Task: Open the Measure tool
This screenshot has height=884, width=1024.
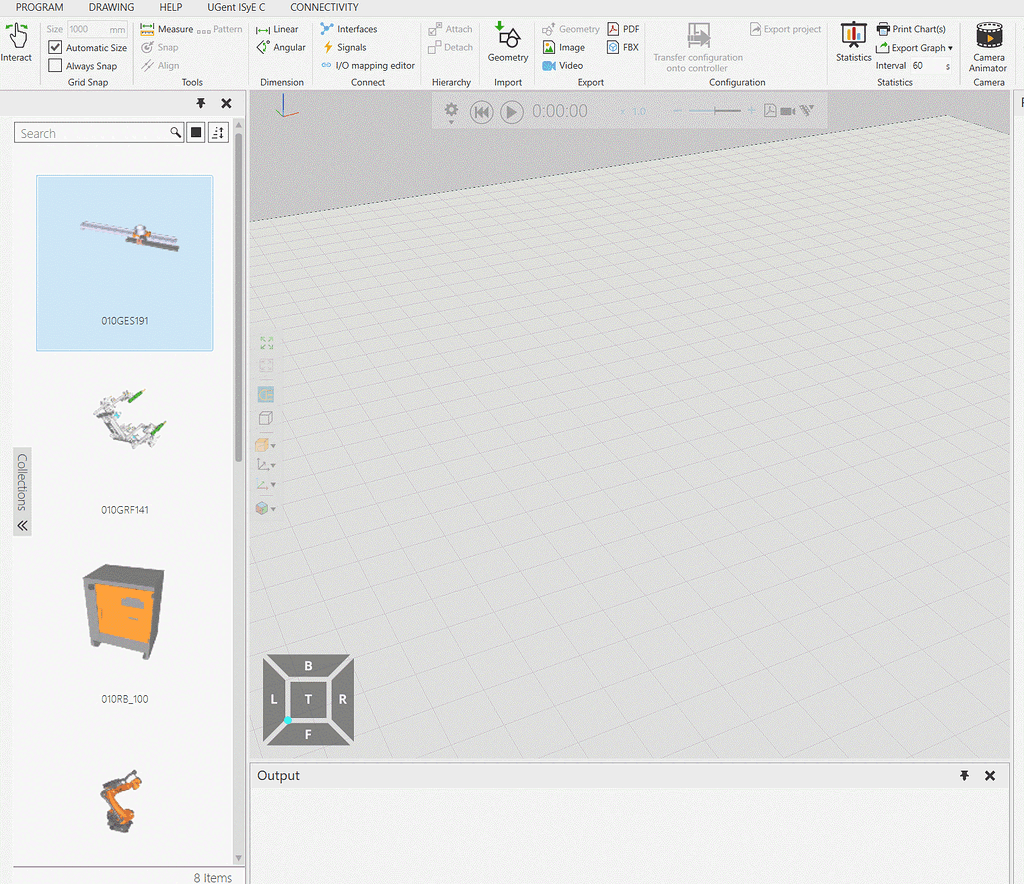Action: click(167, 29)
